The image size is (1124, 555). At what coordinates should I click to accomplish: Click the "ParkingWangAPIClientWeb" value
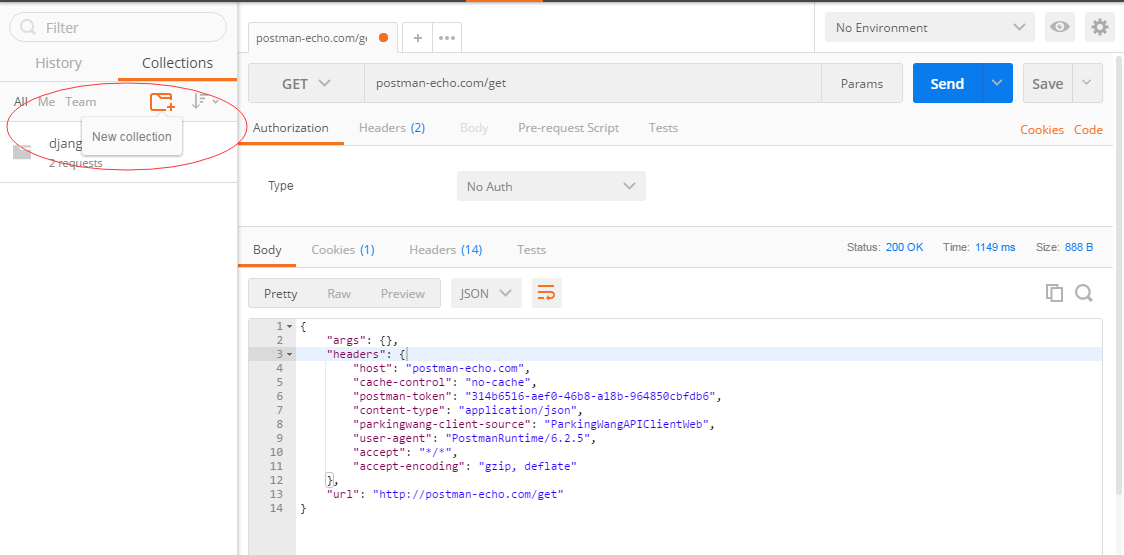626,424
